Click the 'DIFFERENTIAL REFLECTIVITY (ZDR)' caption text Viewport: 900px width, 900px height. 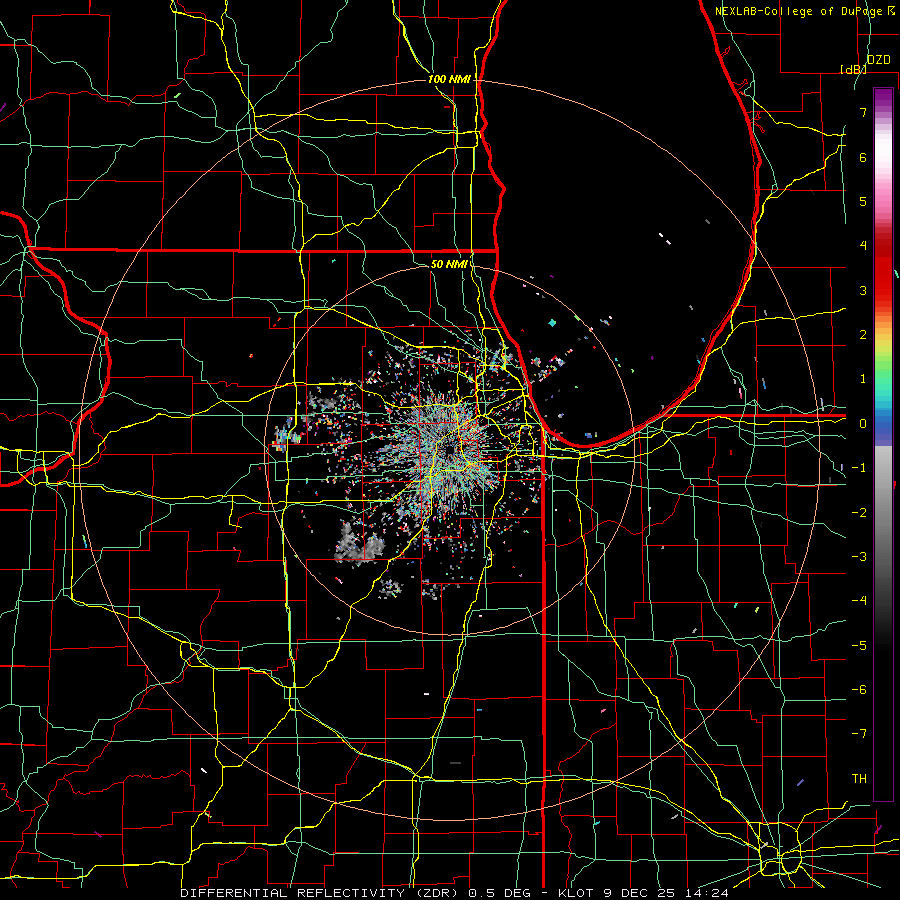click(x=319, y=893)
